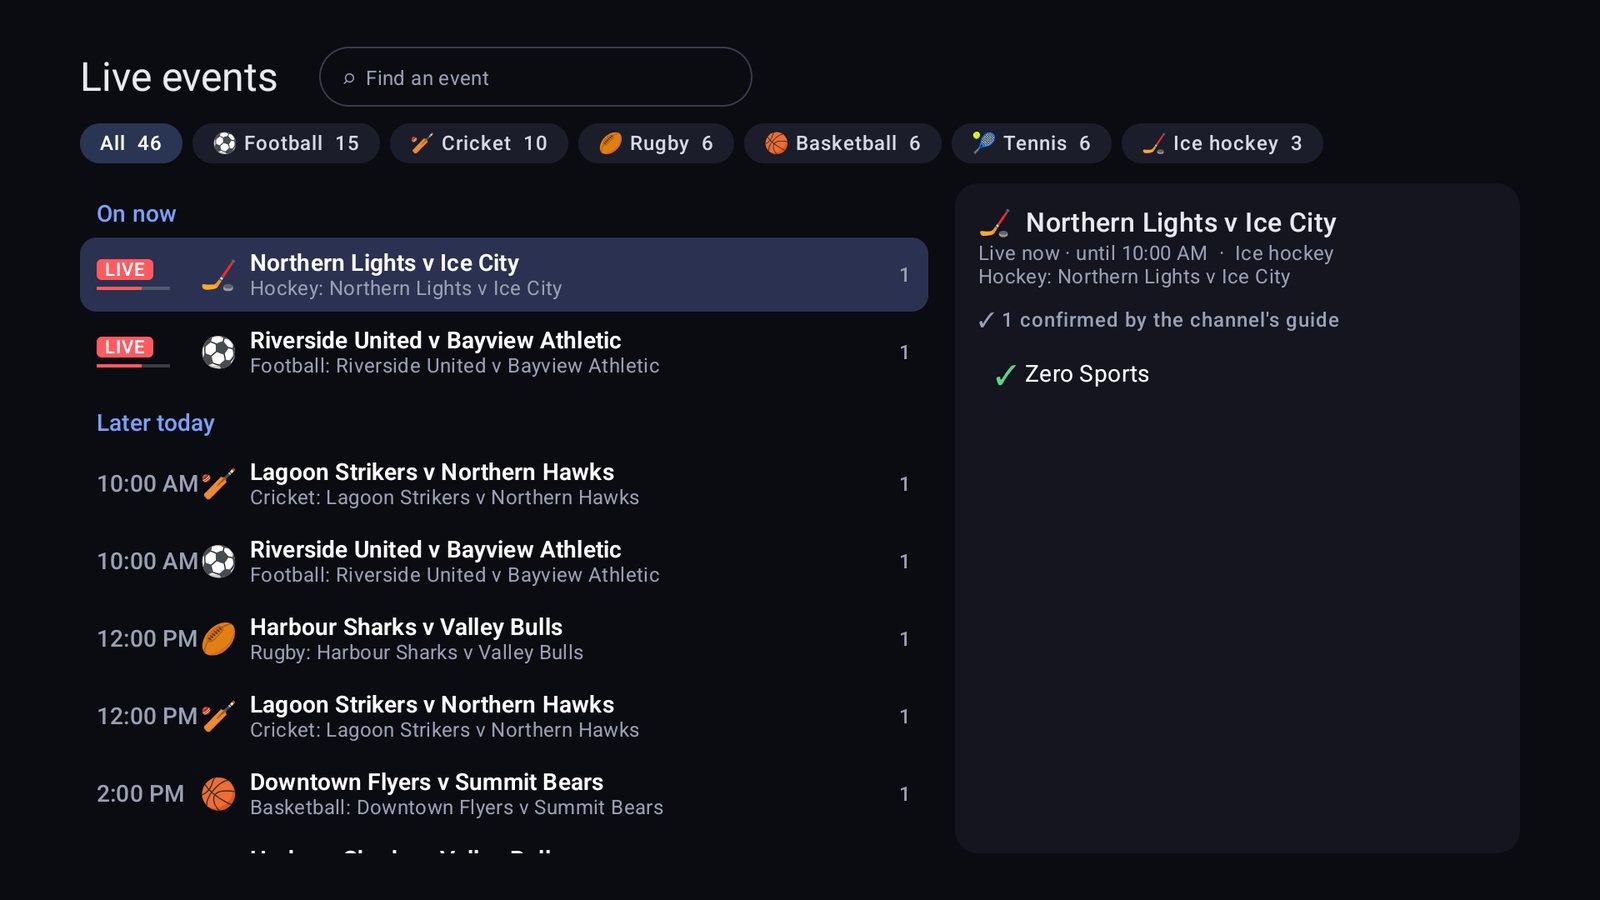Image resolution: width=1600 pixels, height=900 pixels.
Task: Click cricket icon in 12:00 PM Lagoon row
Action: 218,716
